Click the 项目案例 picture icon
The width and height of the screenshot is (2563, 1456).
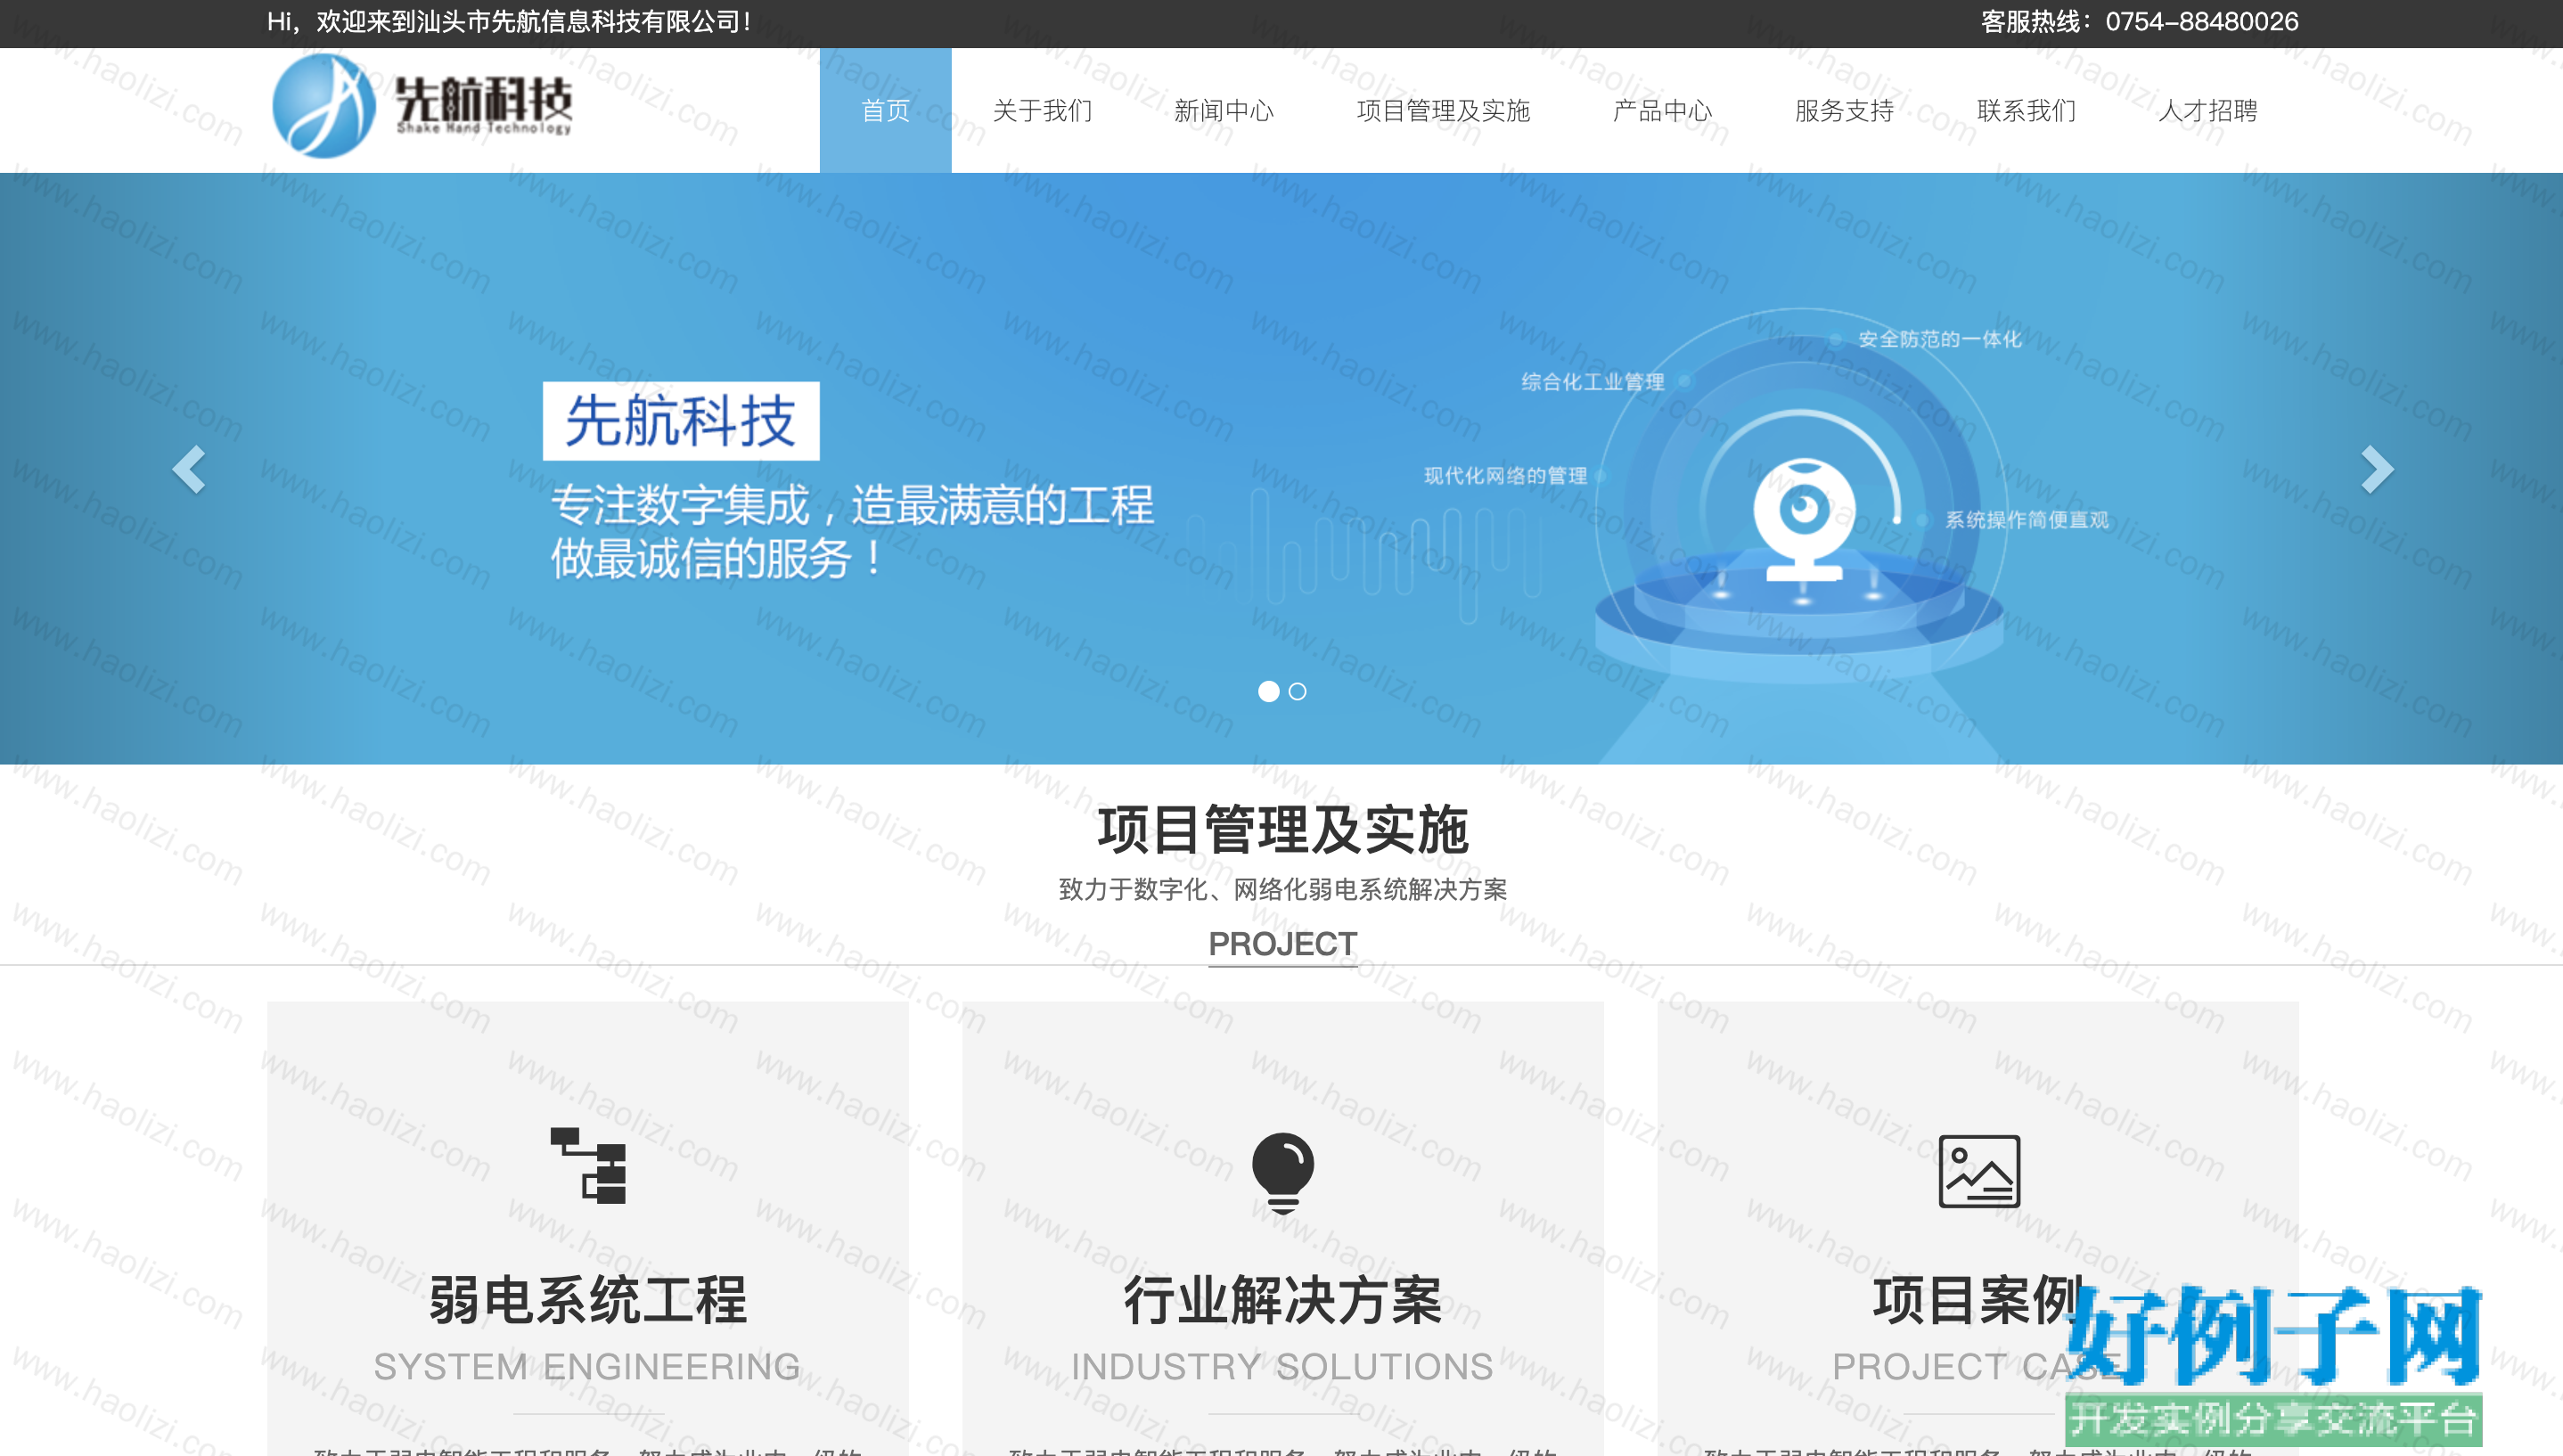click(1979, 1171)
